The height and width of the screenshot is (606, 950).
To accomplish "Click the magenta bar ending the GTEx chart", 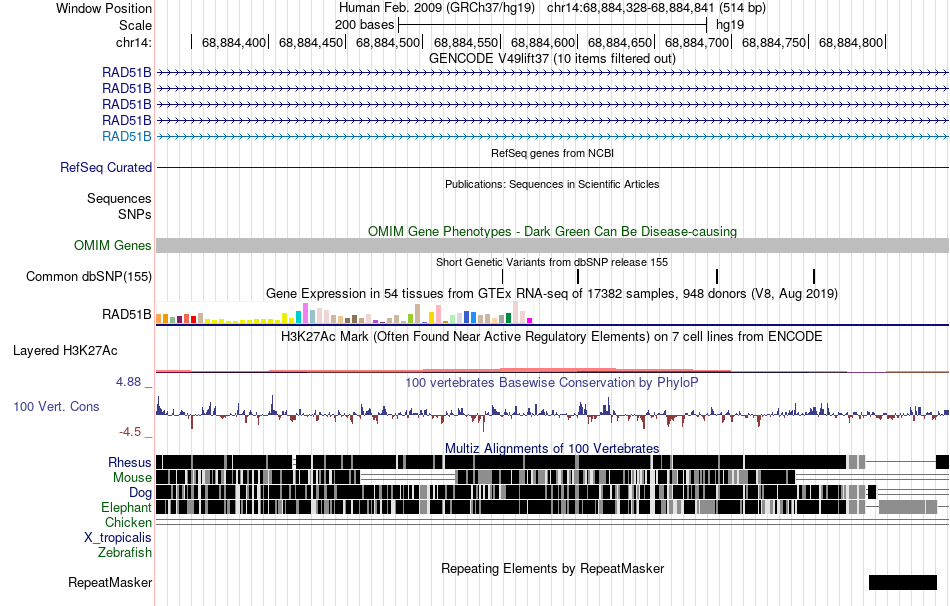I will [x=530, y=321].
